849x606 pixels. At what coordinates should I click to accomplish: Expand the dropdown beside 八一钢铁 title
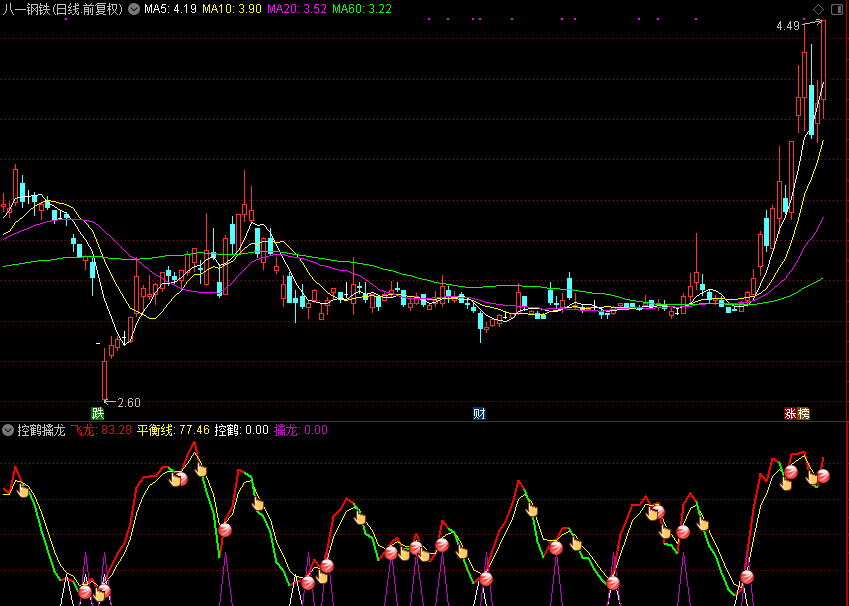(134, 9)
